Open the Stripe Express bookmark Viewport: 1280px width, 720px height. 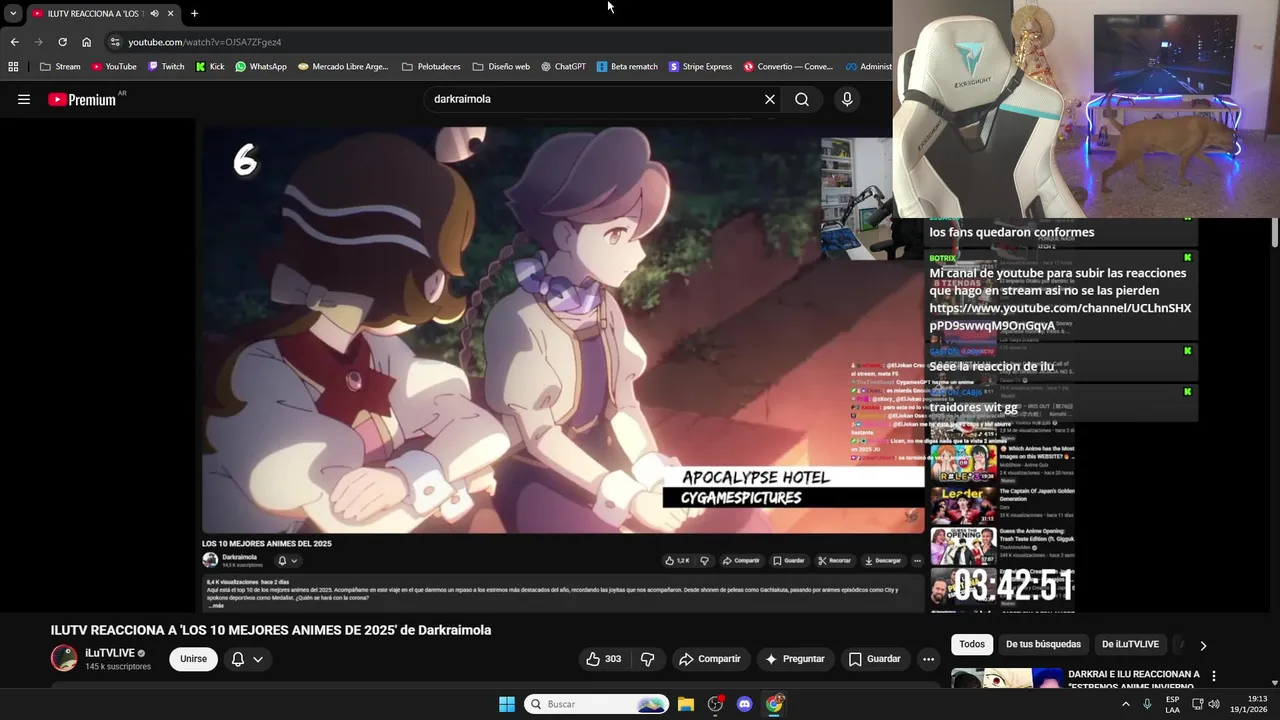[700, 67]
